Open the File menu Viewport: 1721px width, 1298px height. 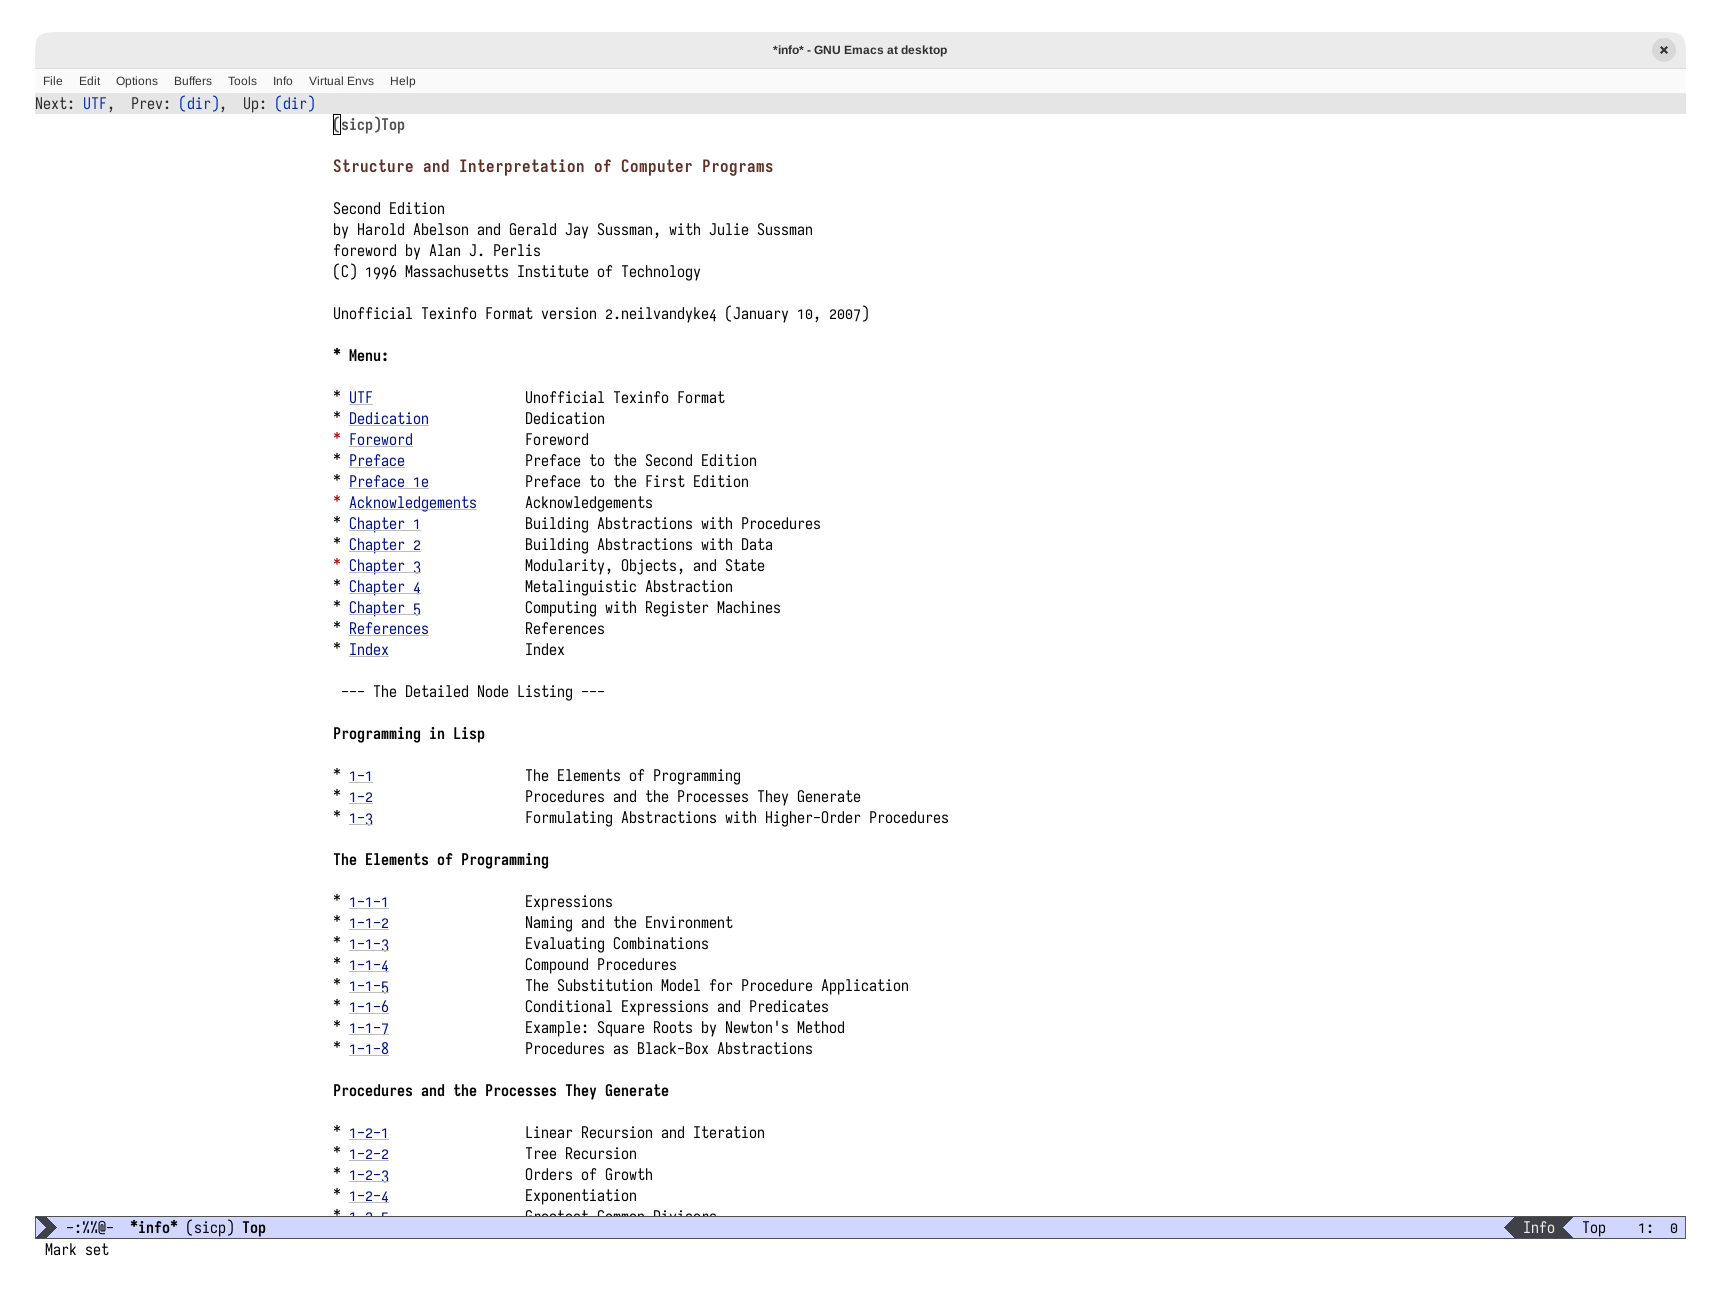pyautogui.click(x=53, y=81)
